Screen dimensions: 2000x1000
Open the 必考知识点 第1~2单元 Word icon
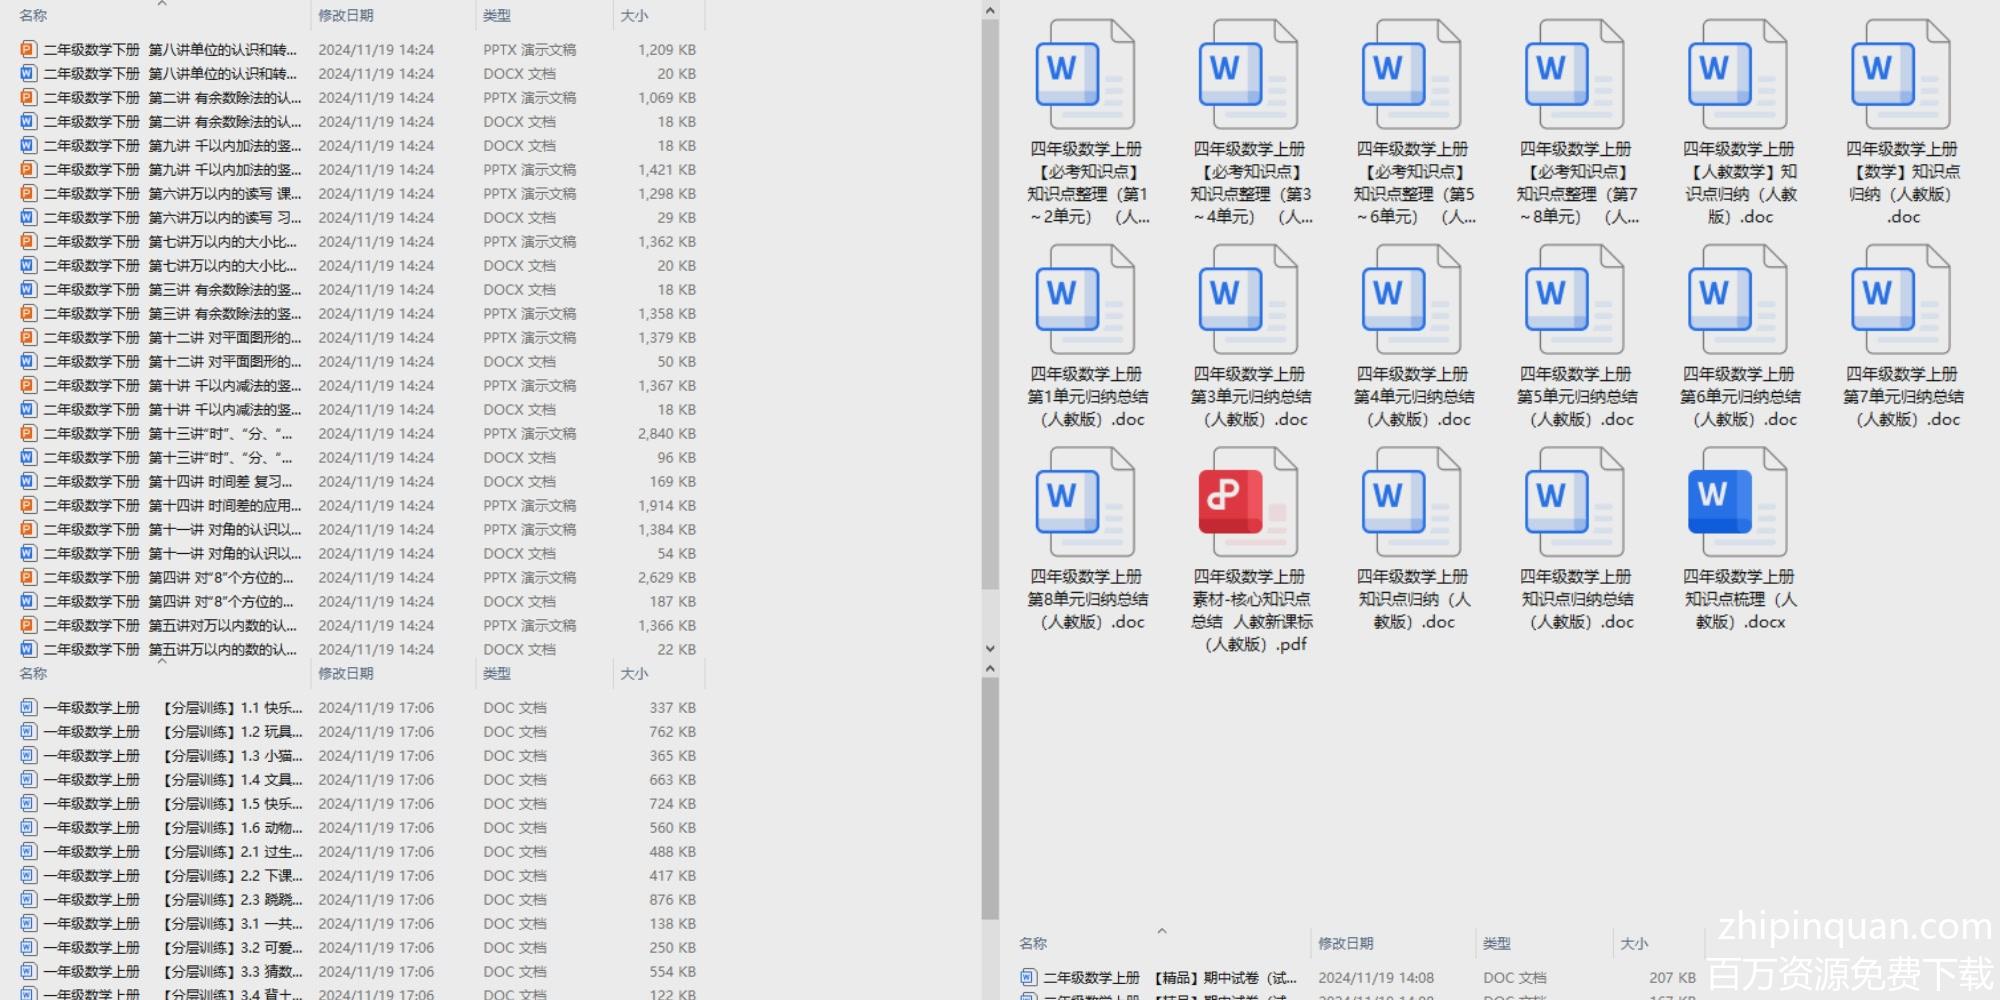point(1085,75)
